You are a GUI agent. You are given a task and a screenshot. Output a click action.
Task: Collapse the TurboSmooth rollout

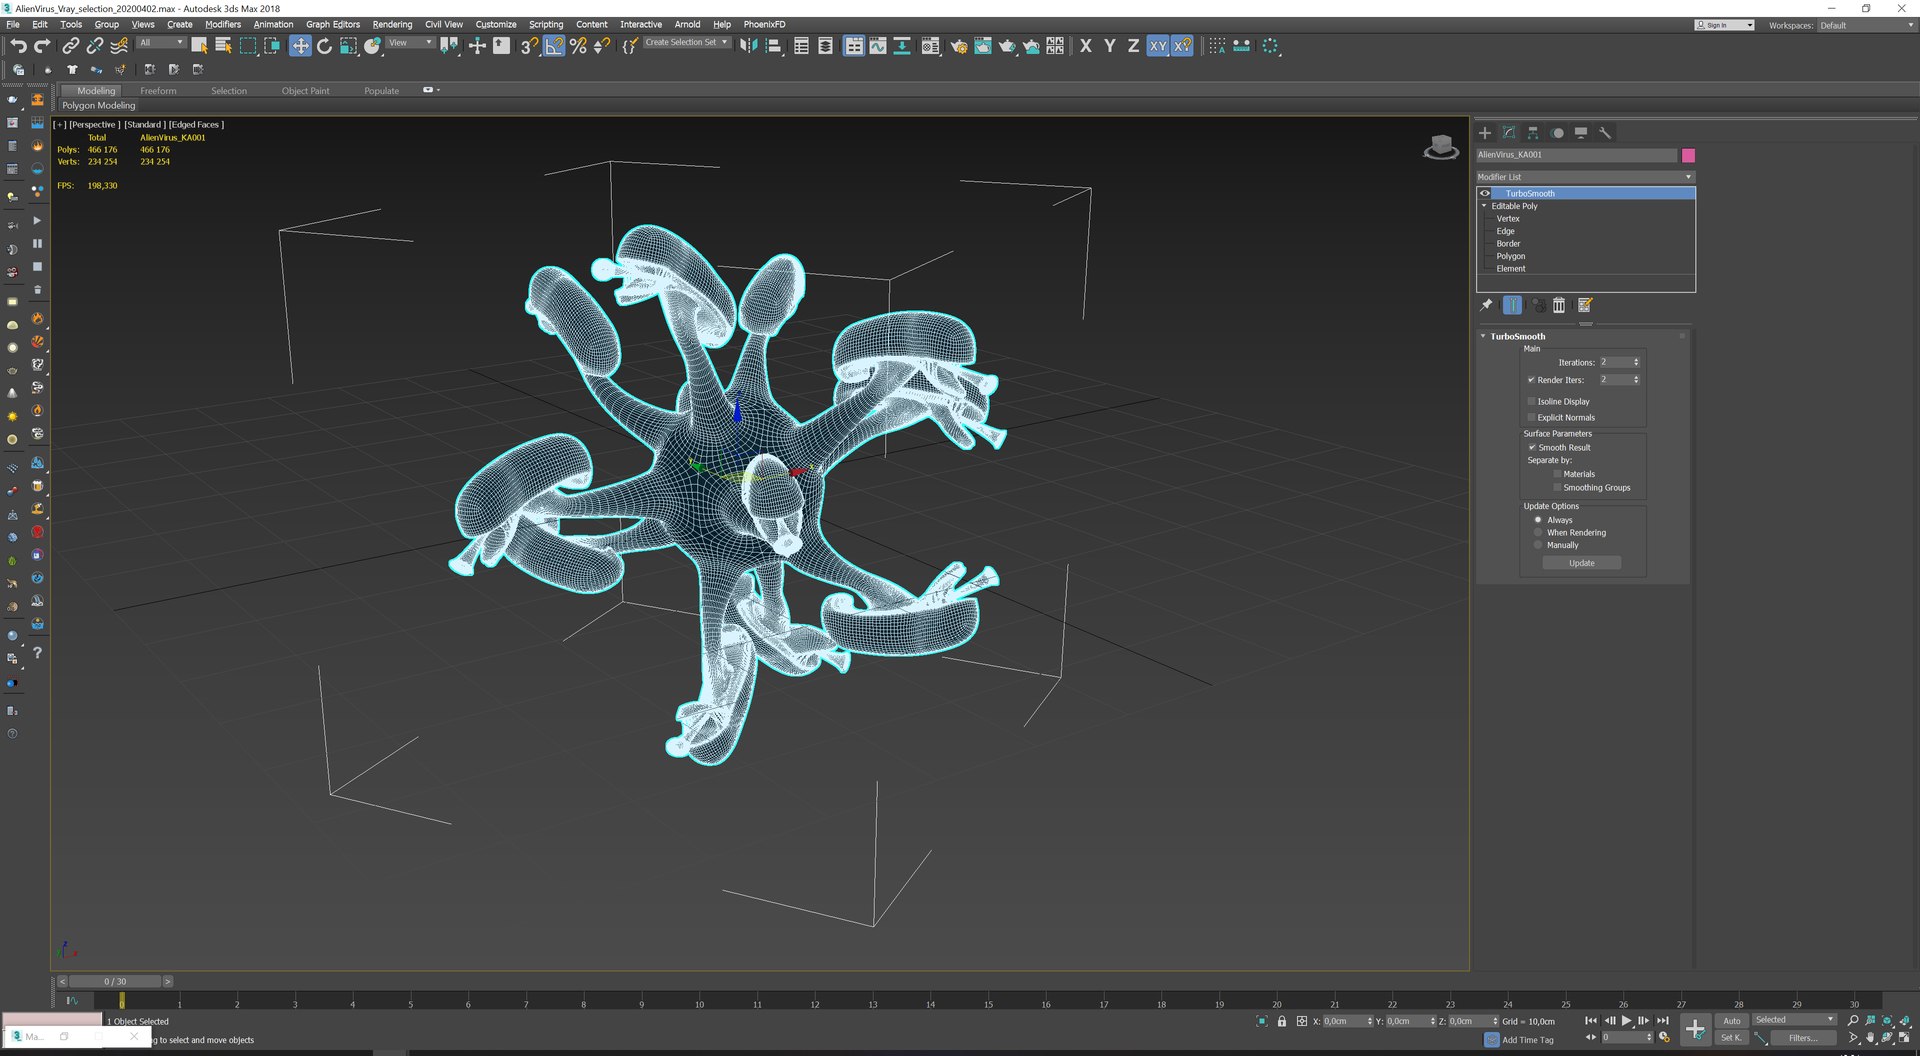(1483, 337)
